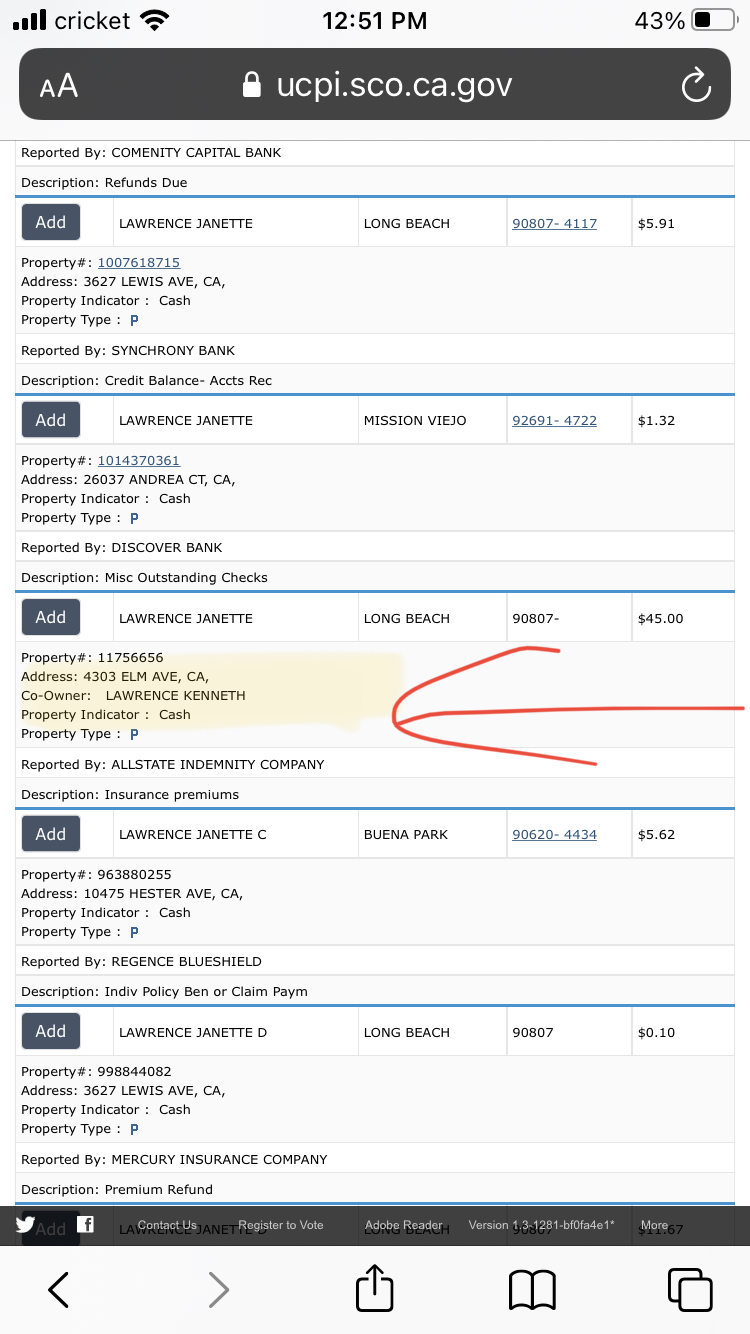Open the Twitter icon in footer

coord(25,1224)
